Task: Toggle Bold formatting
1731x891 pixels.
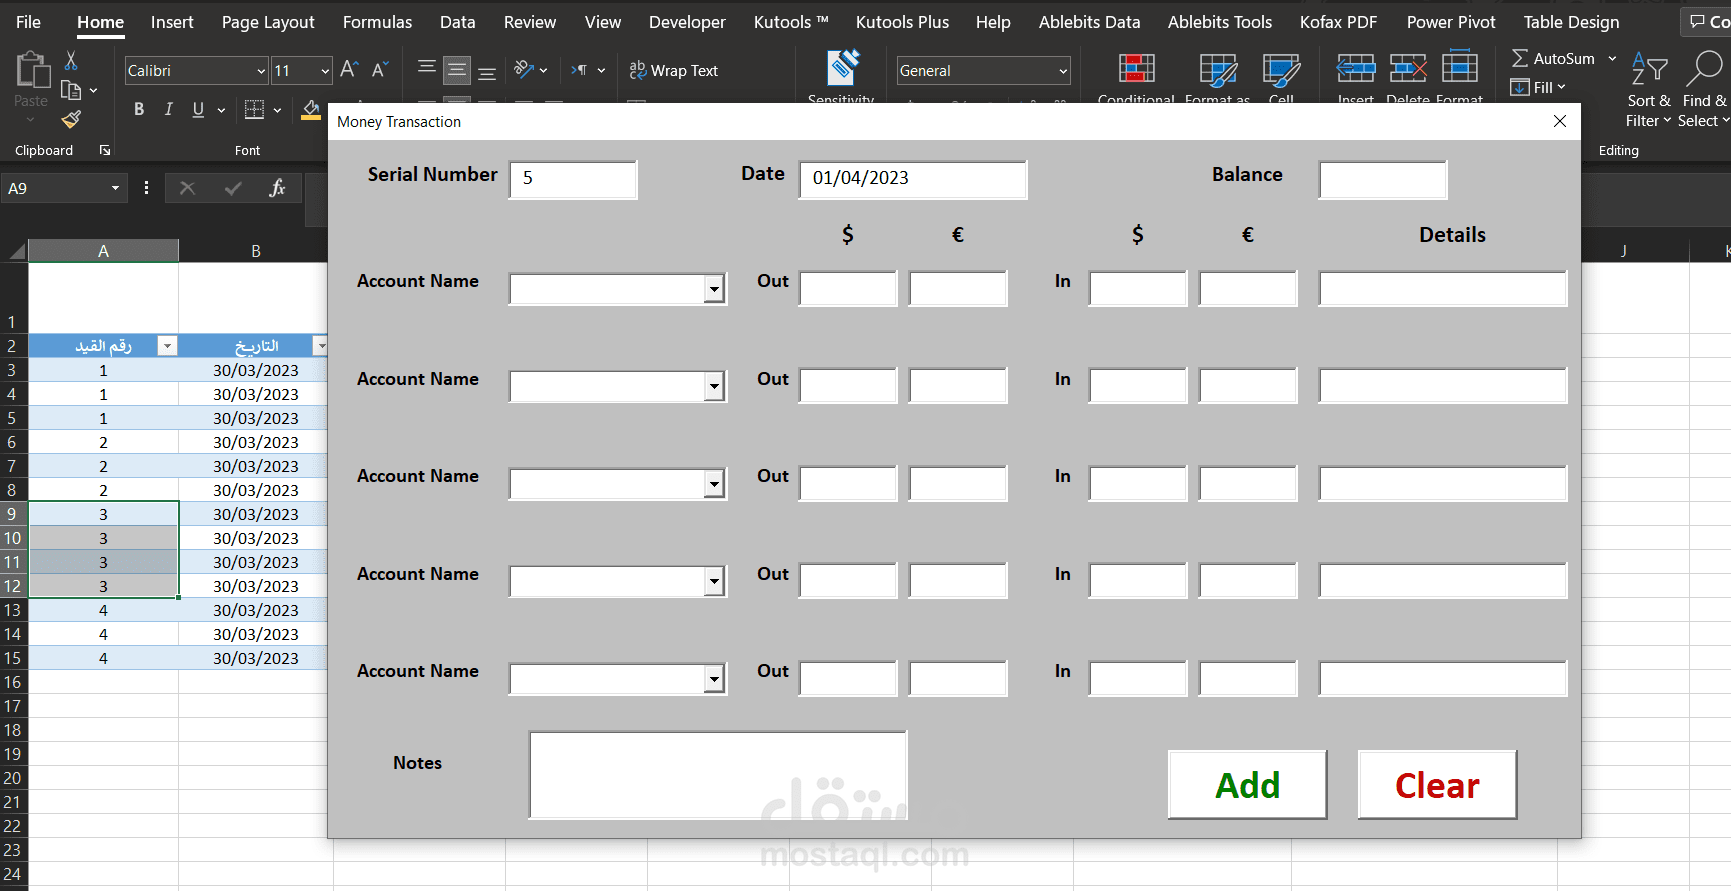Action: [139, 110]
